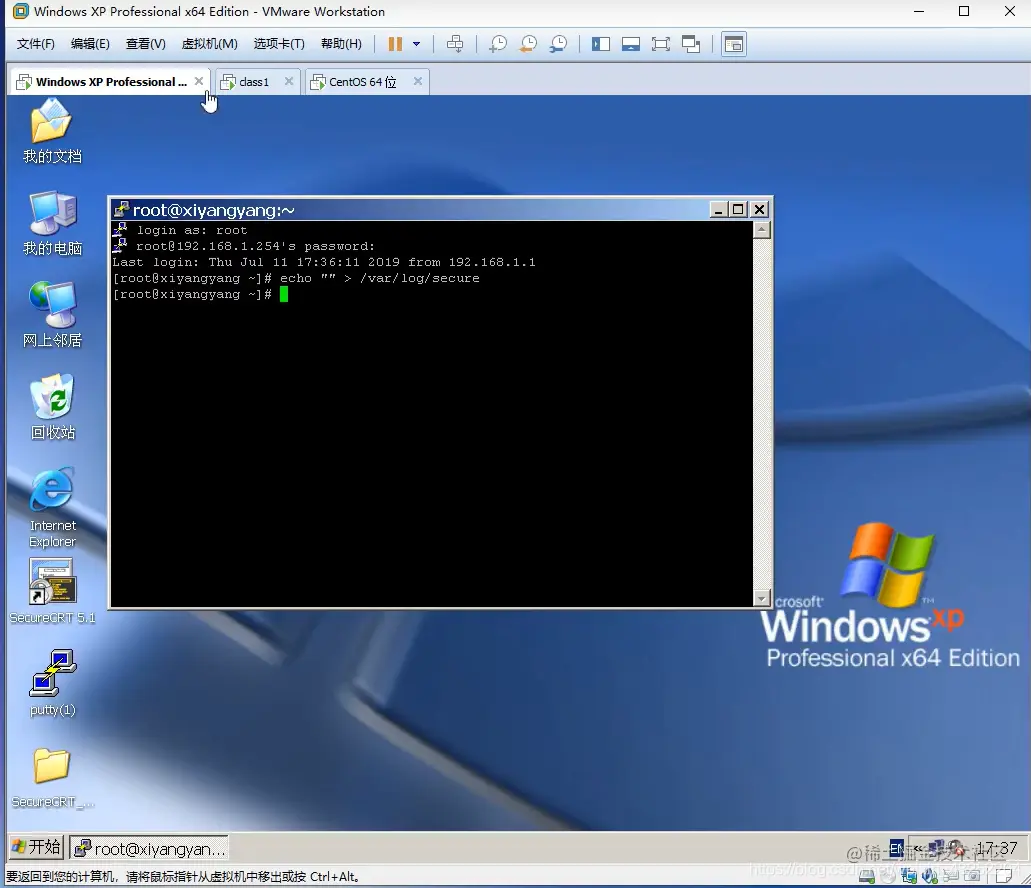This screenshot has height=888, width=1031.
Task: Close the class1 tab
Action: [x=289, y=82]
